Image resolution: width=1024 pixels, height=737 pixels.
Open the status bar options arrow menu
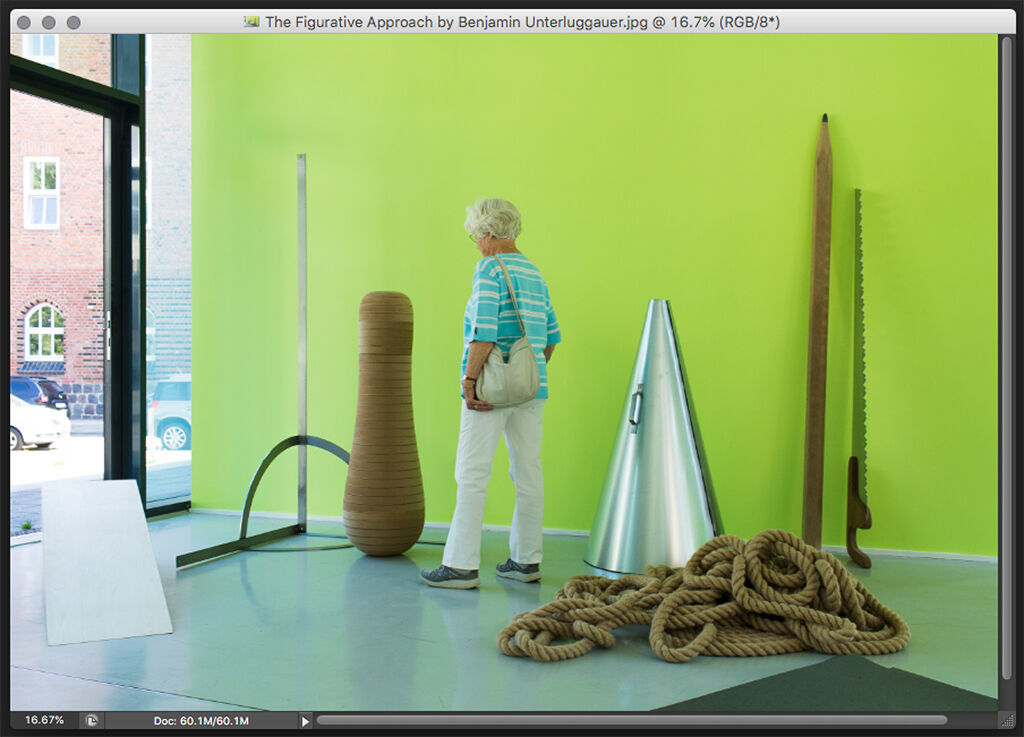305,721
